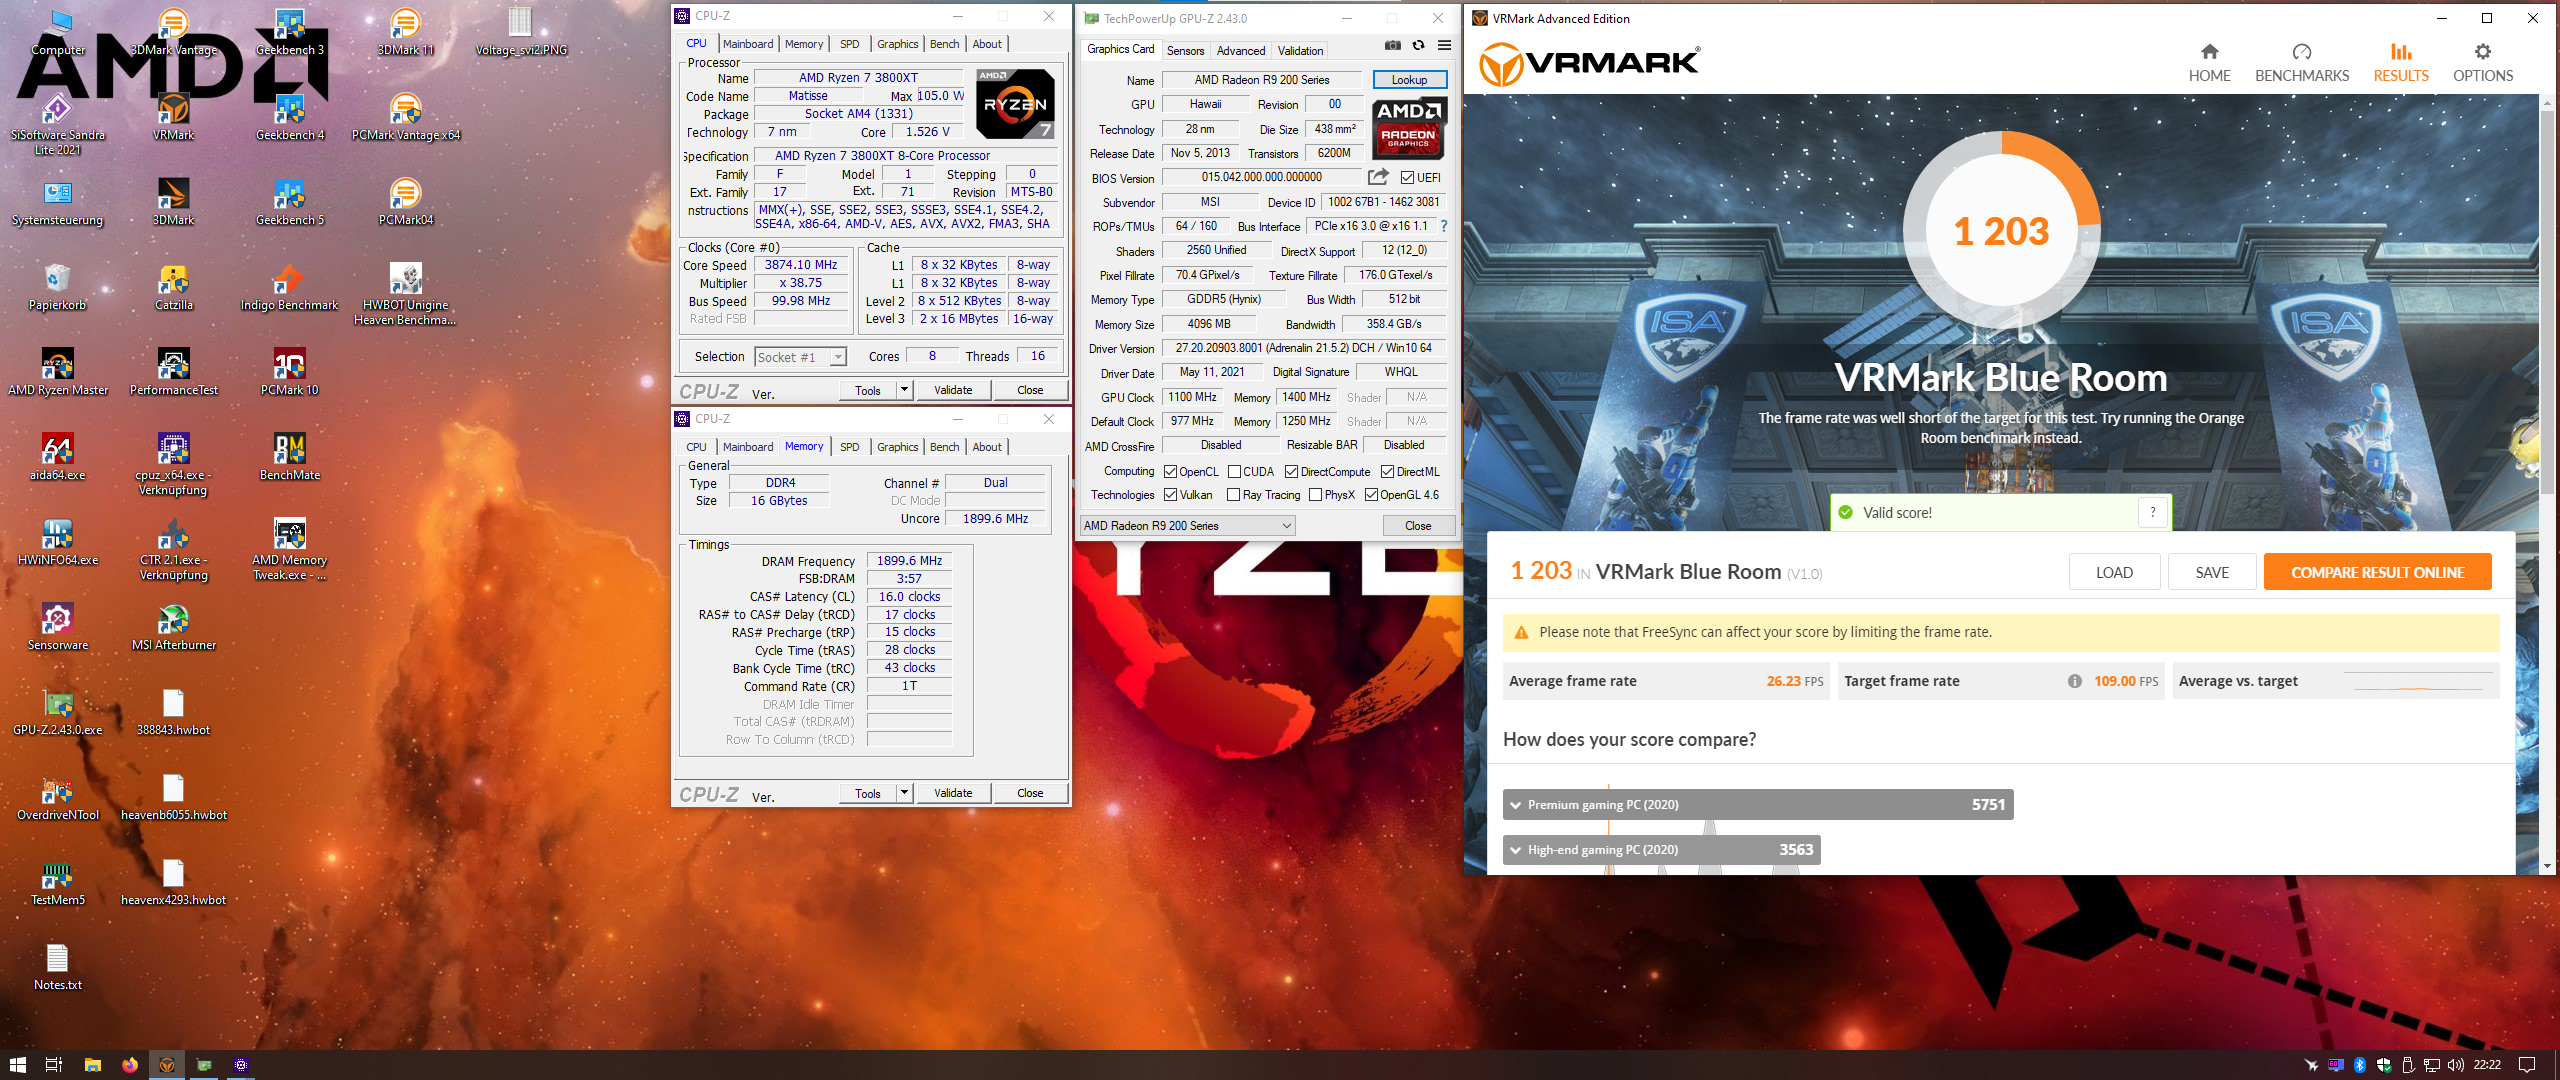Open HWBOT Unigine Heaven Benchmark icon
Screen dimensions: 2560x1080
pyautogui.click(x=406, y=294)
